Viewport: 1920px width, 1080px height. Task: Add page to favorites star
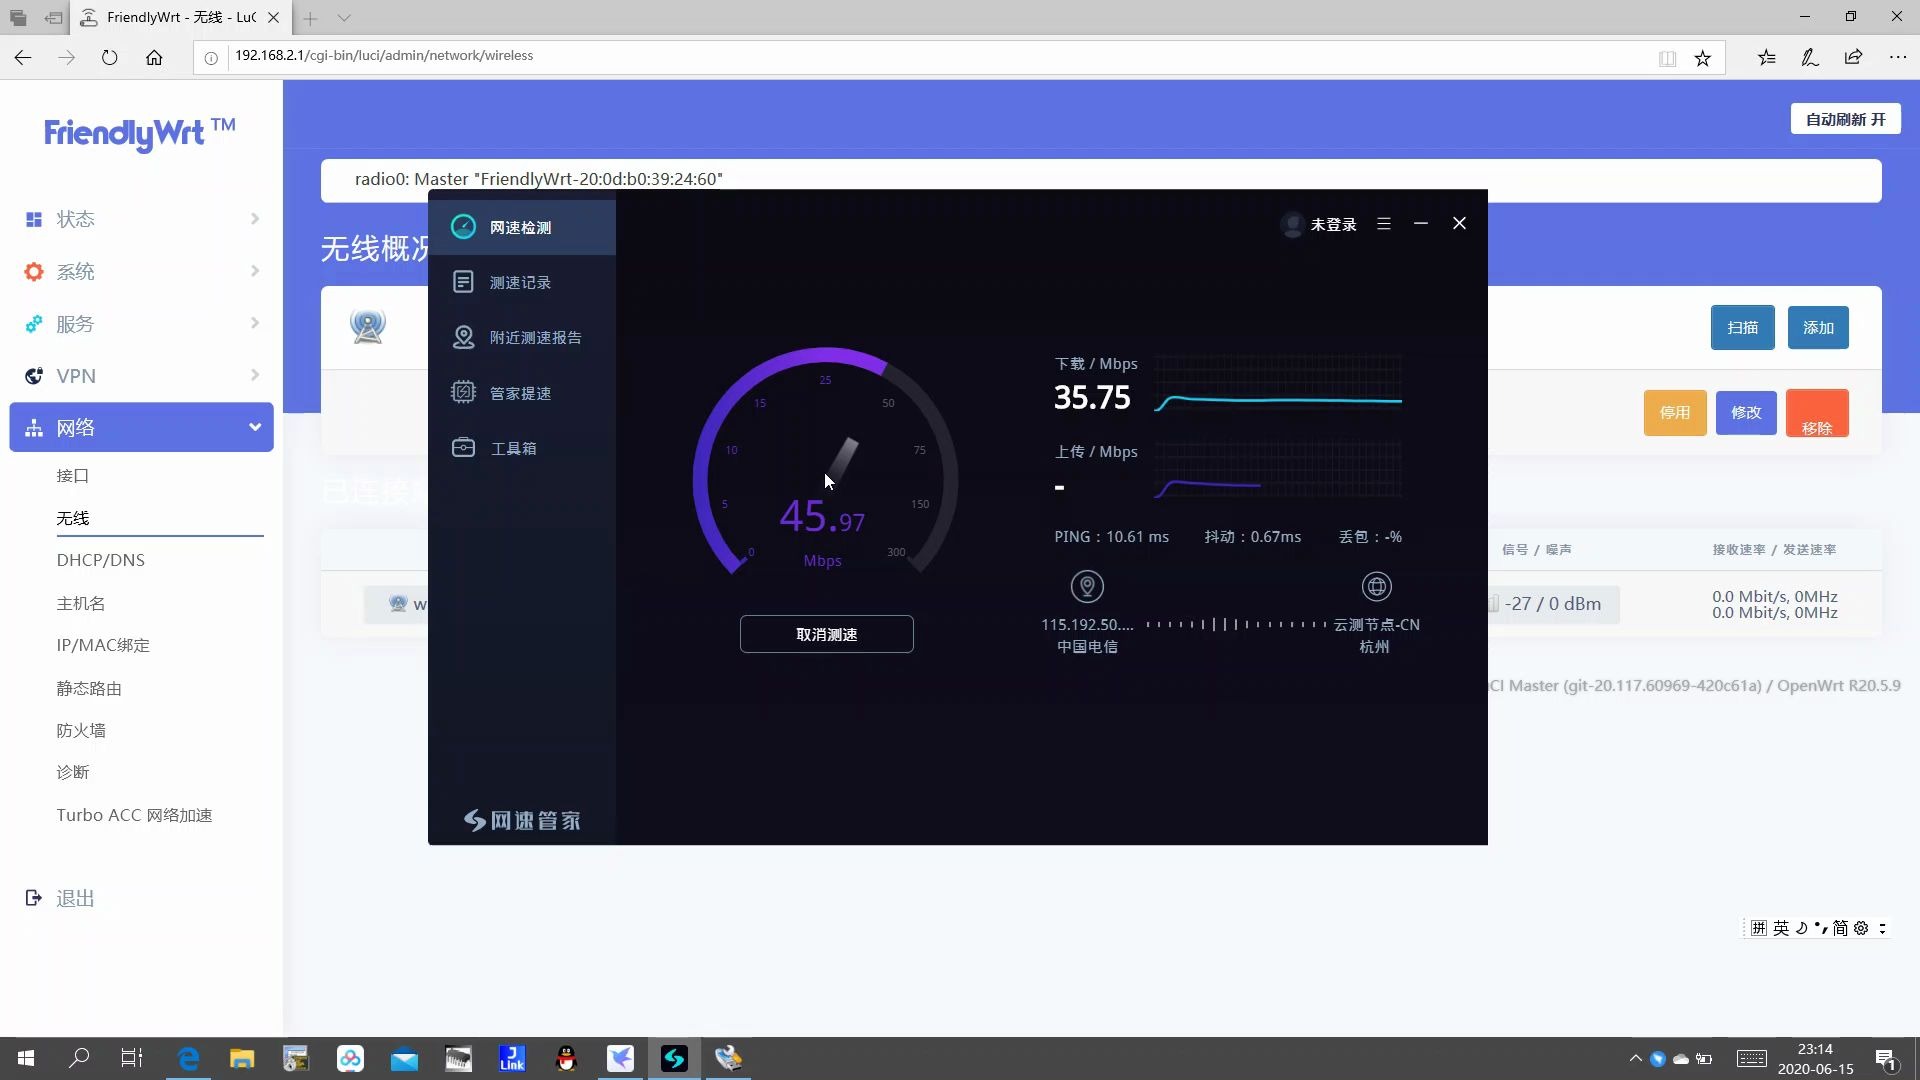[x=1702, y=58]
